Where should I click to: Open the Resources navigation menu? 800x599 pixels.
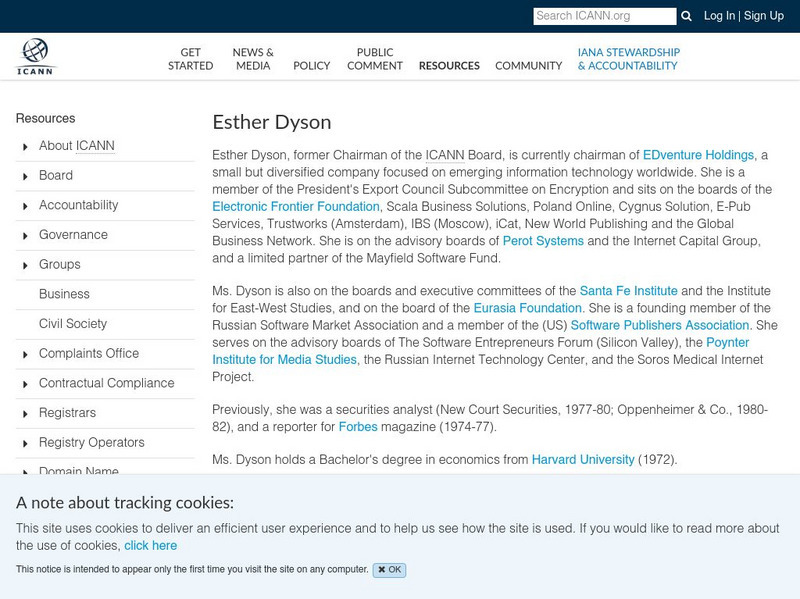(x=449, y=64)
